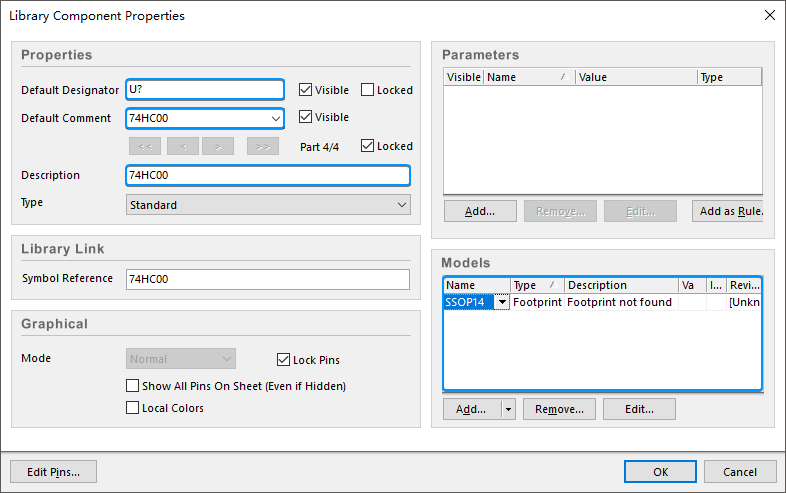786x493 pixels.
Task: Enable the Local Colors checkbox
Action: point(132,408)
